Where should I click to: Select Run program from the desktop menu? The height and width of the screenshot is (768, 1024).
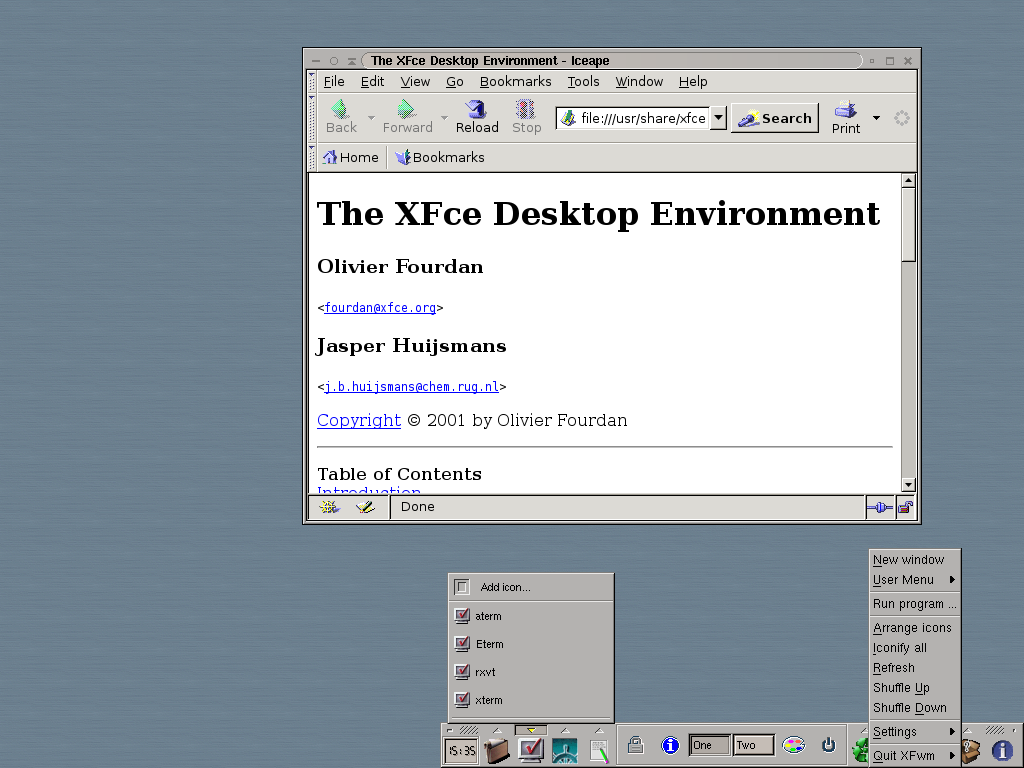tap(914, 604)
